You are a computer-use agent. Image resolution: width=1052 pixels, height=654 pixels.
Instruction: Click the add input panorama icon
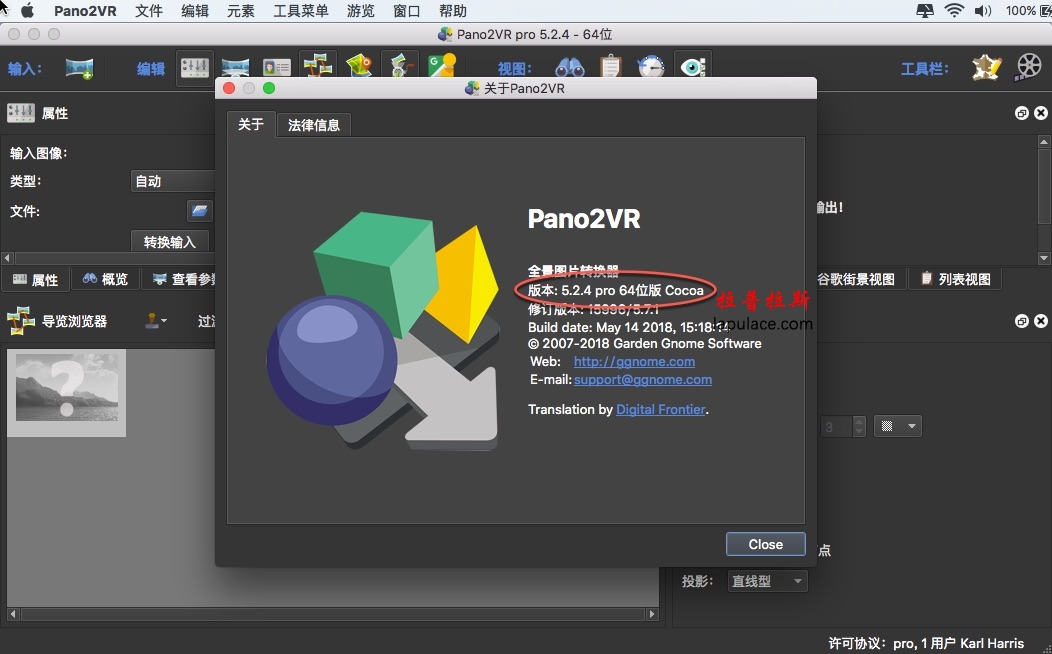79,68
